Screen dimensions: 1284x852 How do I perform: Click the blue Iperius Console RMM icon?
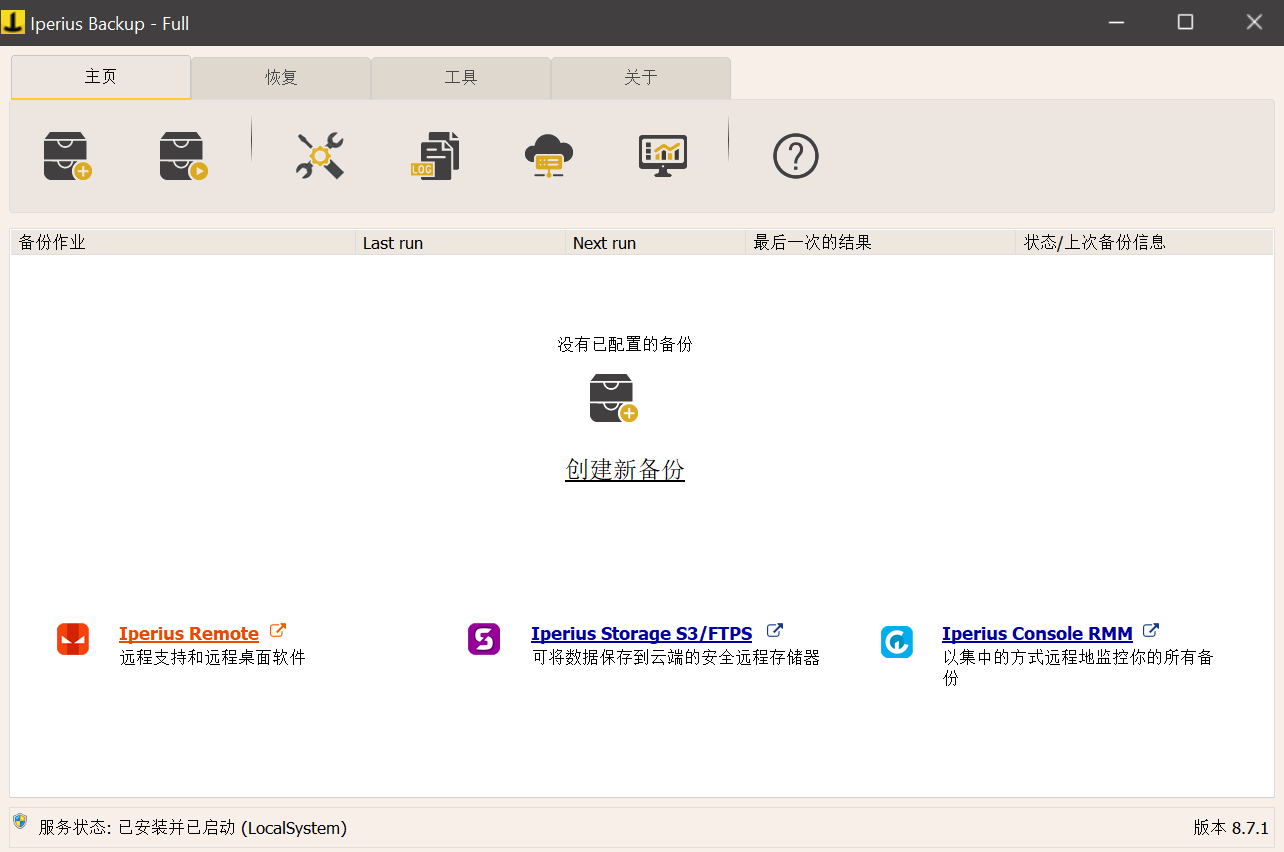(x=896, y=642)
